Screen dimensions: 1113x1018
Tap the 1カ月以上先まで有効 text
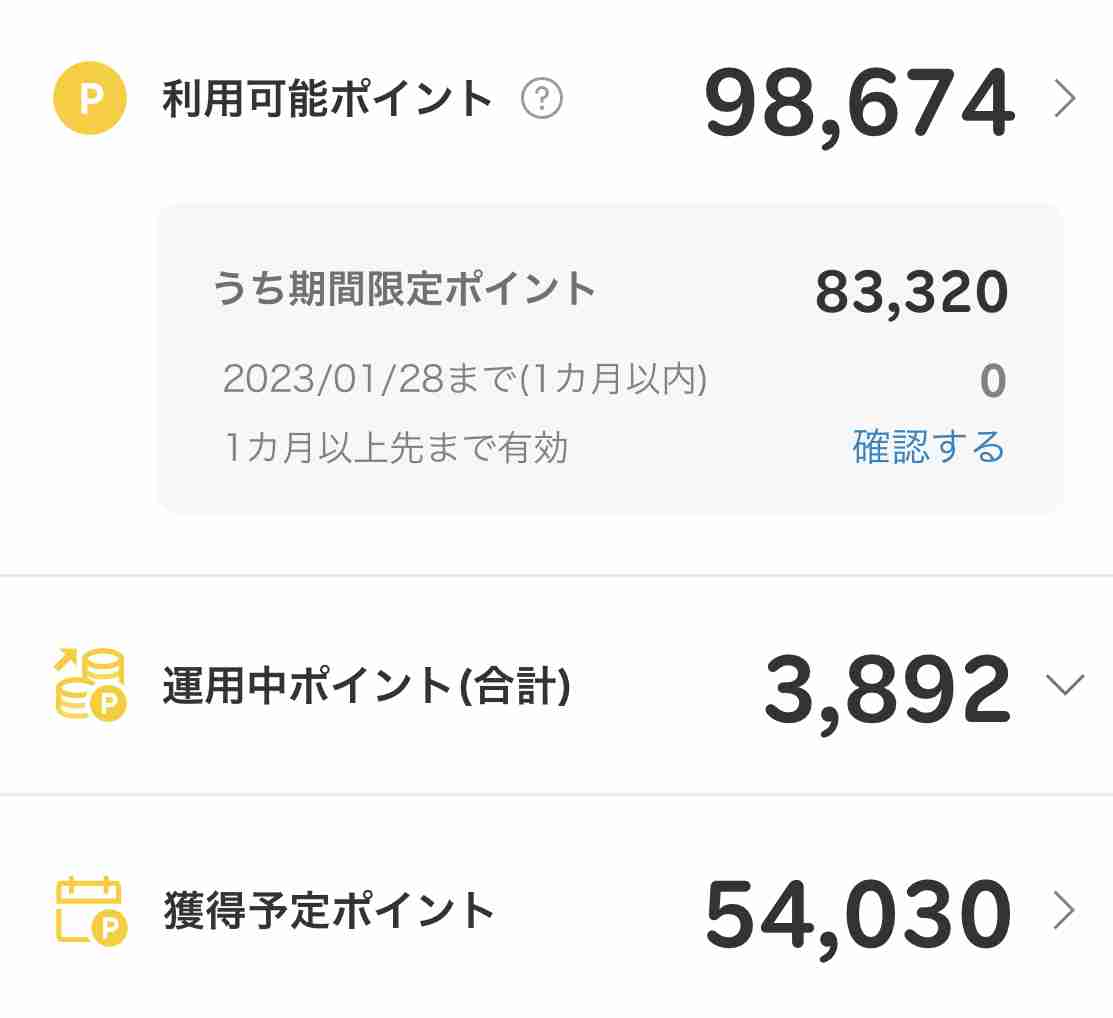click(396, 447)
